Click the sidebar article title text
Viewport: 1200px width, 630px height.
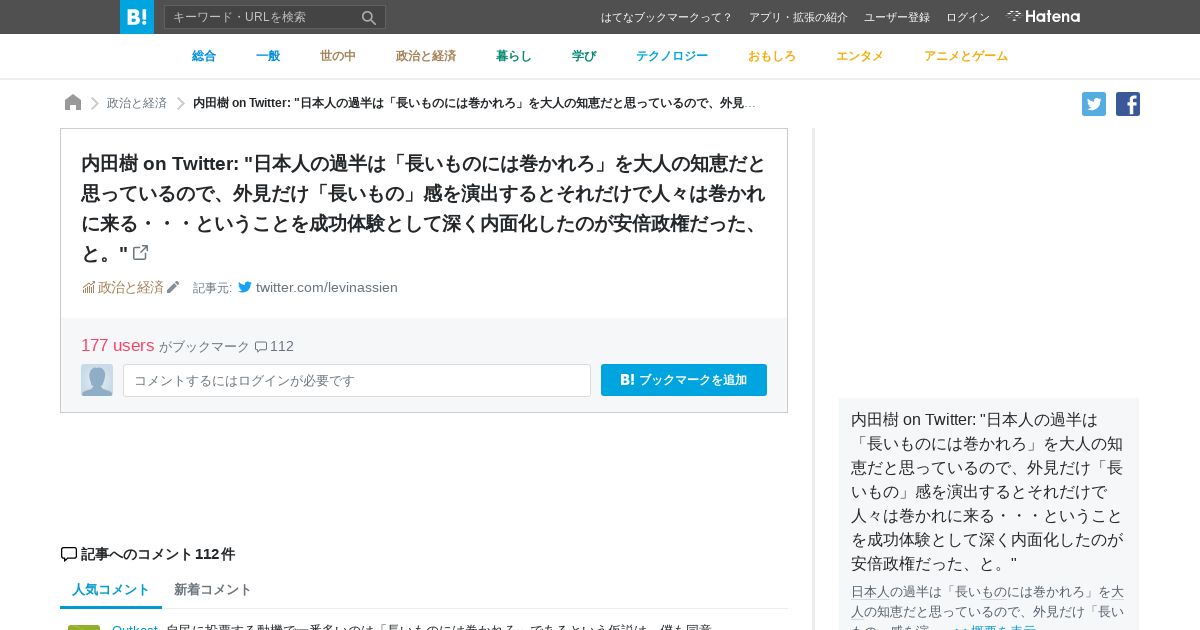[987, 492]
